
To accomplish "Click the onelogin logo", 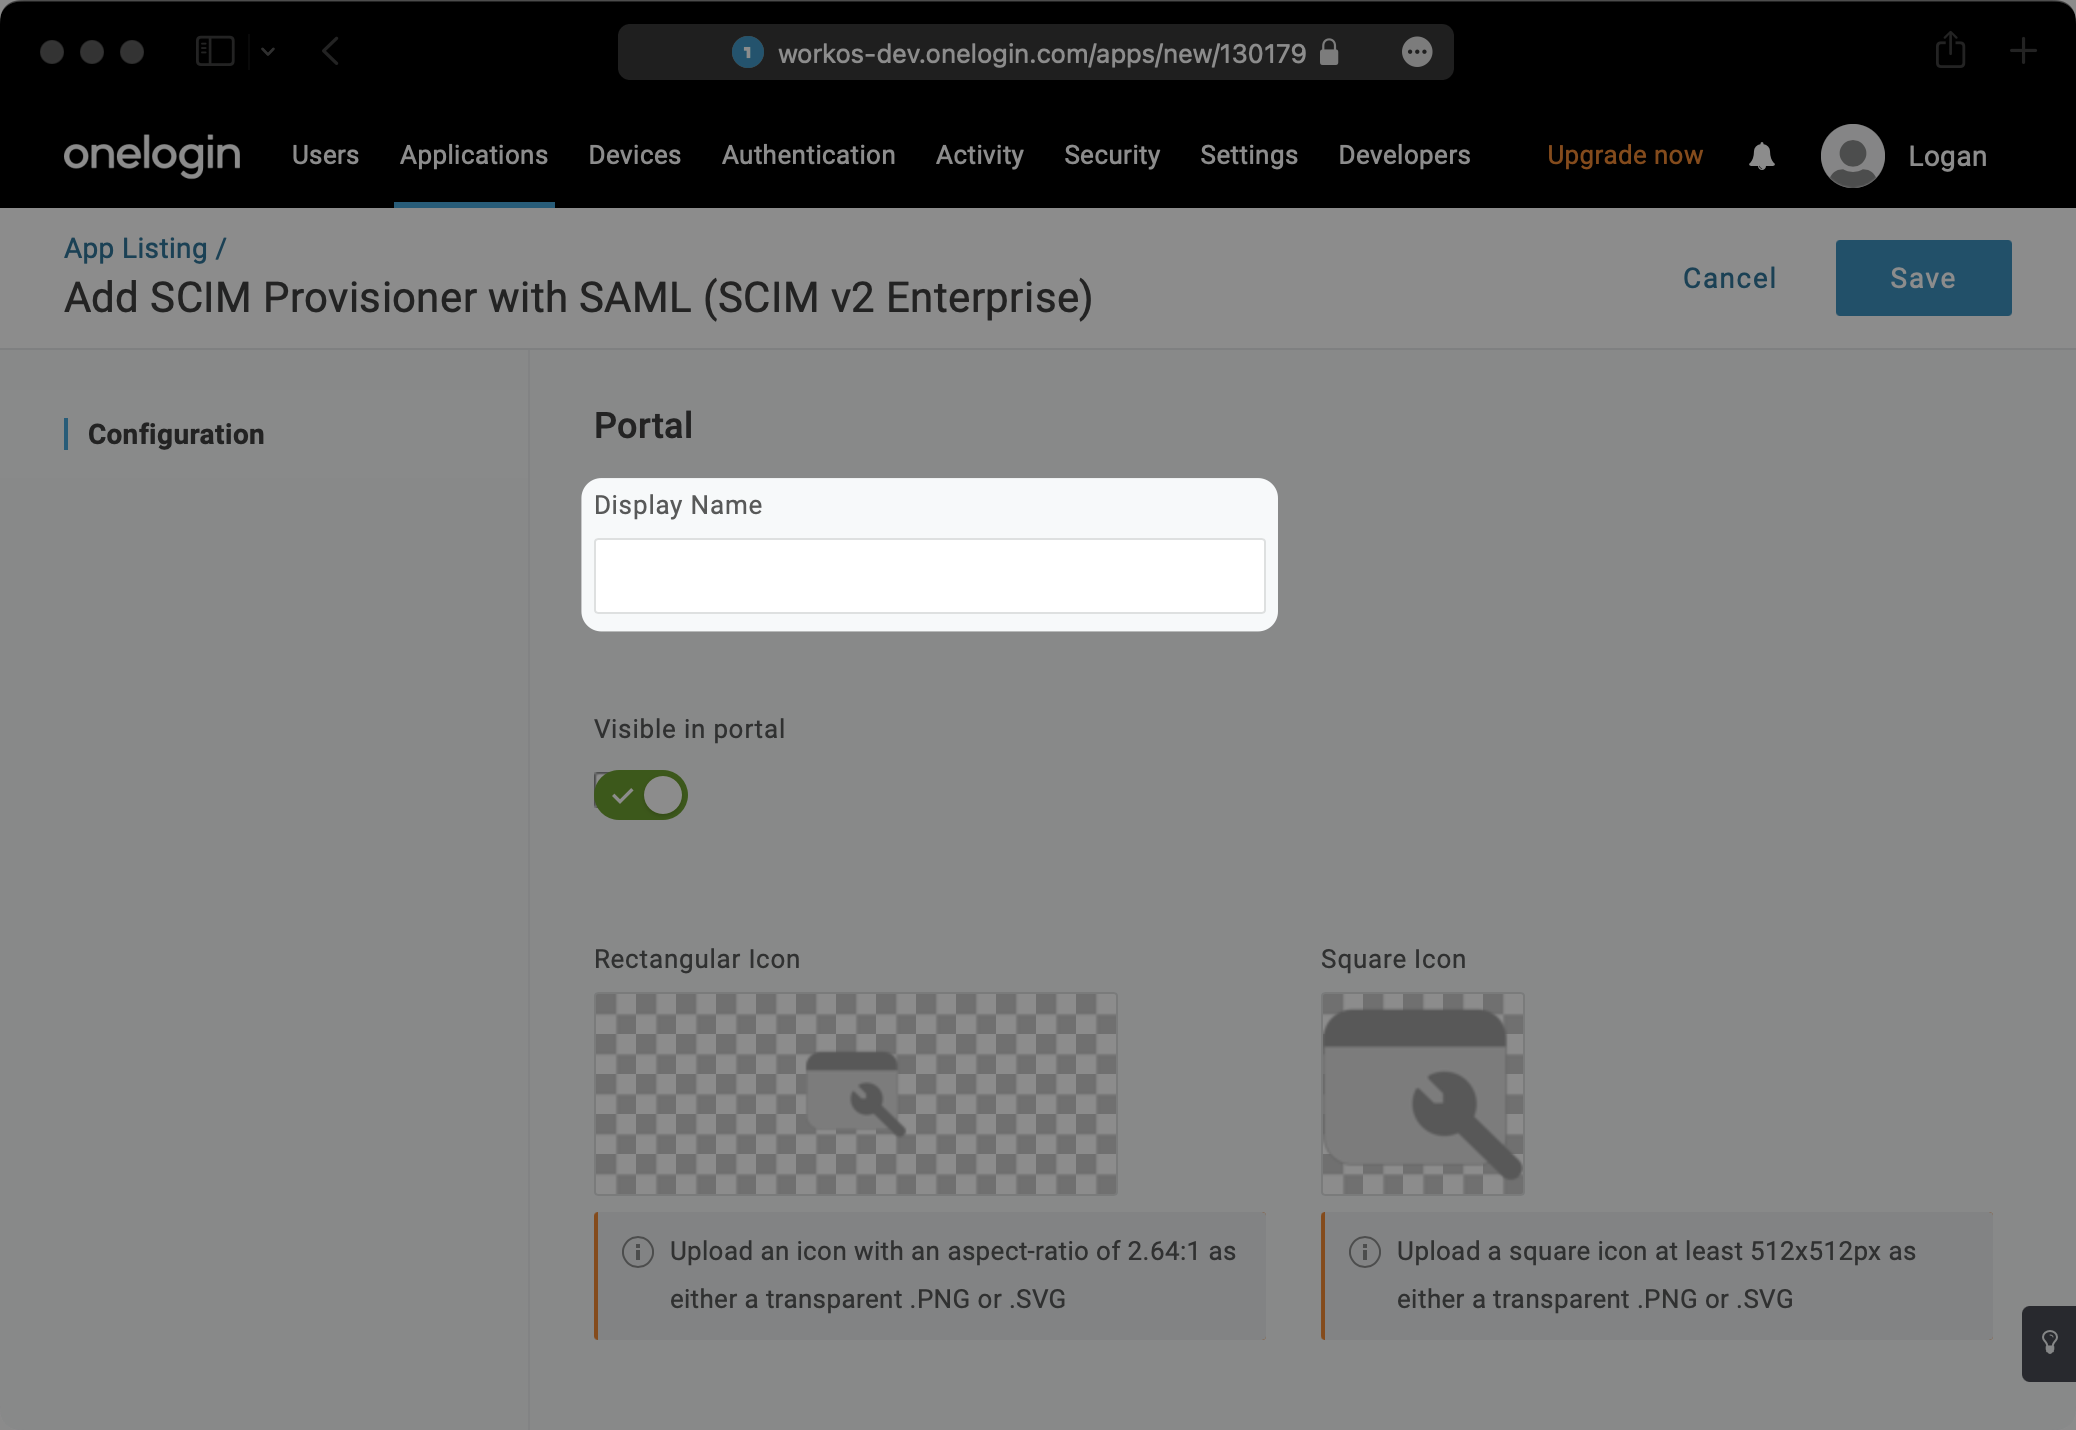I will 151,156.
